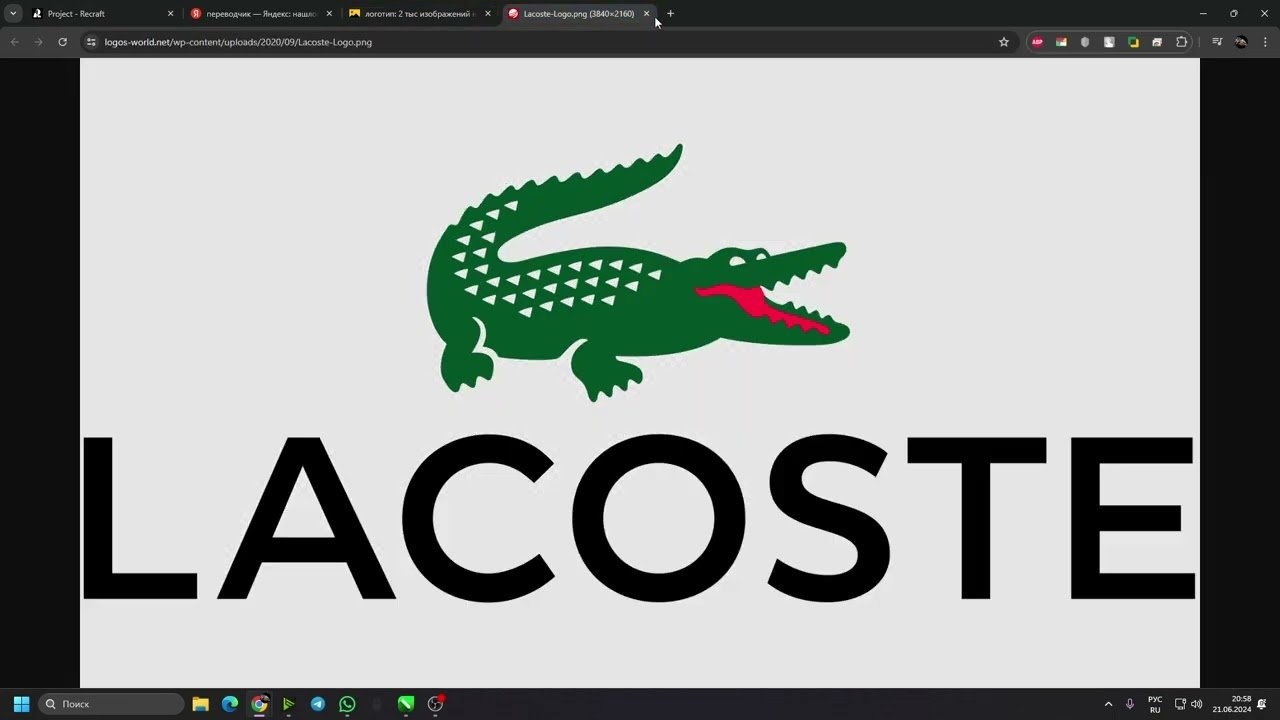Close the логотип images tab
The width and height of the screenshot is (1280, 720).
point(488,14)
